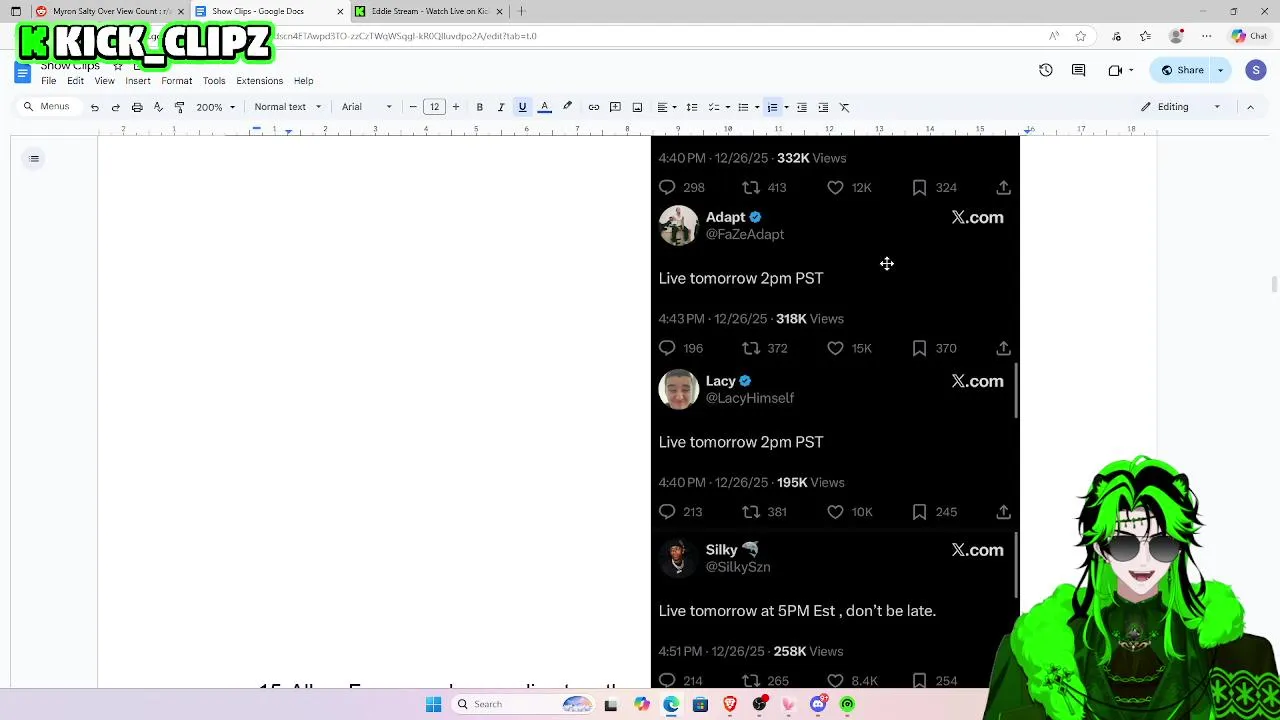
Task: Toggle Italic formatting
Action: coord(501,107)
